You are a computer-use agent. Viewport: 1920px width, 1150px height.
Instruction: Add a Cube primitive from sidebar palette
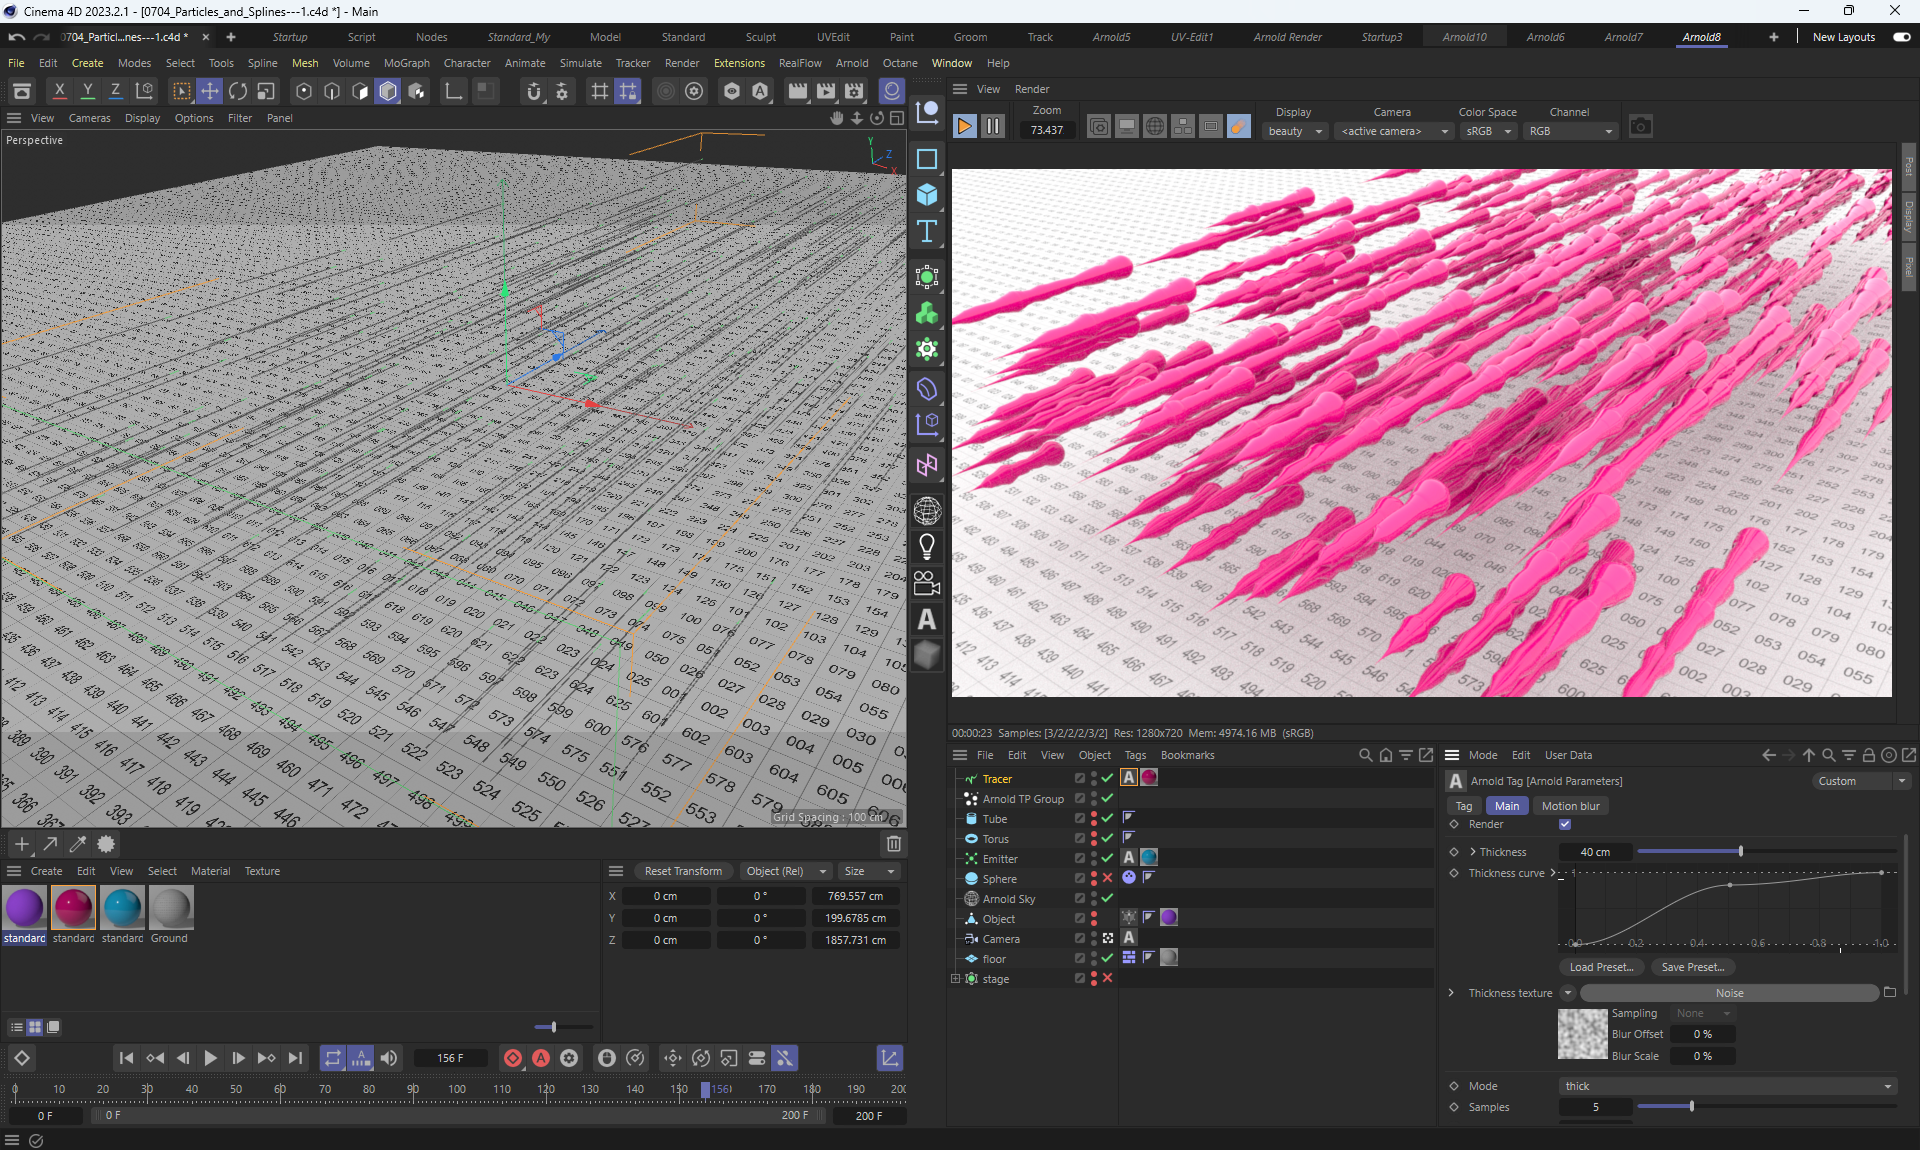pyautogui.click(x=927, y=195)
